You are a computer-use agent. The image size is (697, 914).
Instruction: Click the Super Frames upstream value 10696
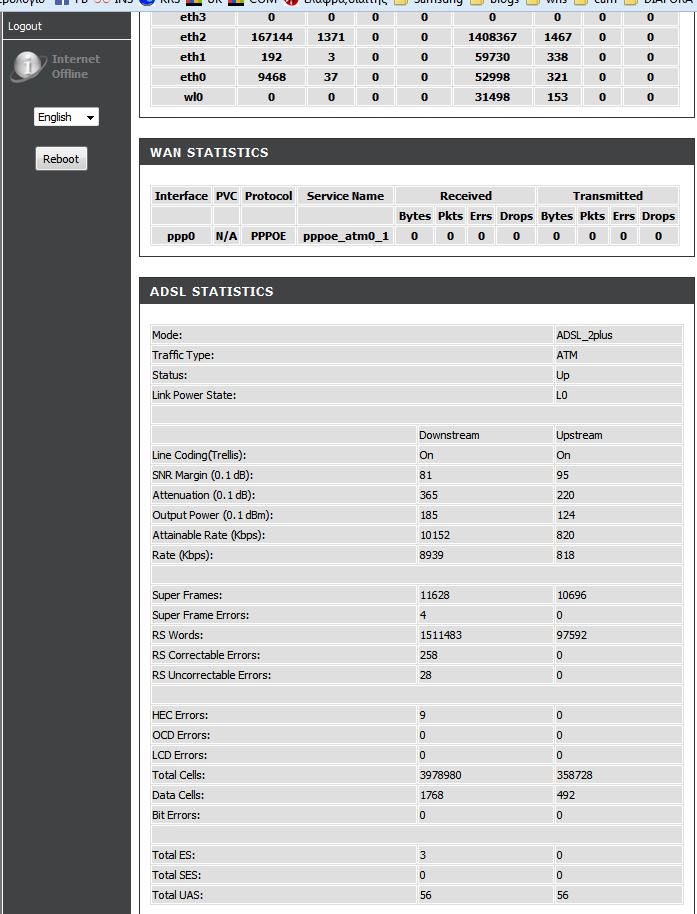572,595
